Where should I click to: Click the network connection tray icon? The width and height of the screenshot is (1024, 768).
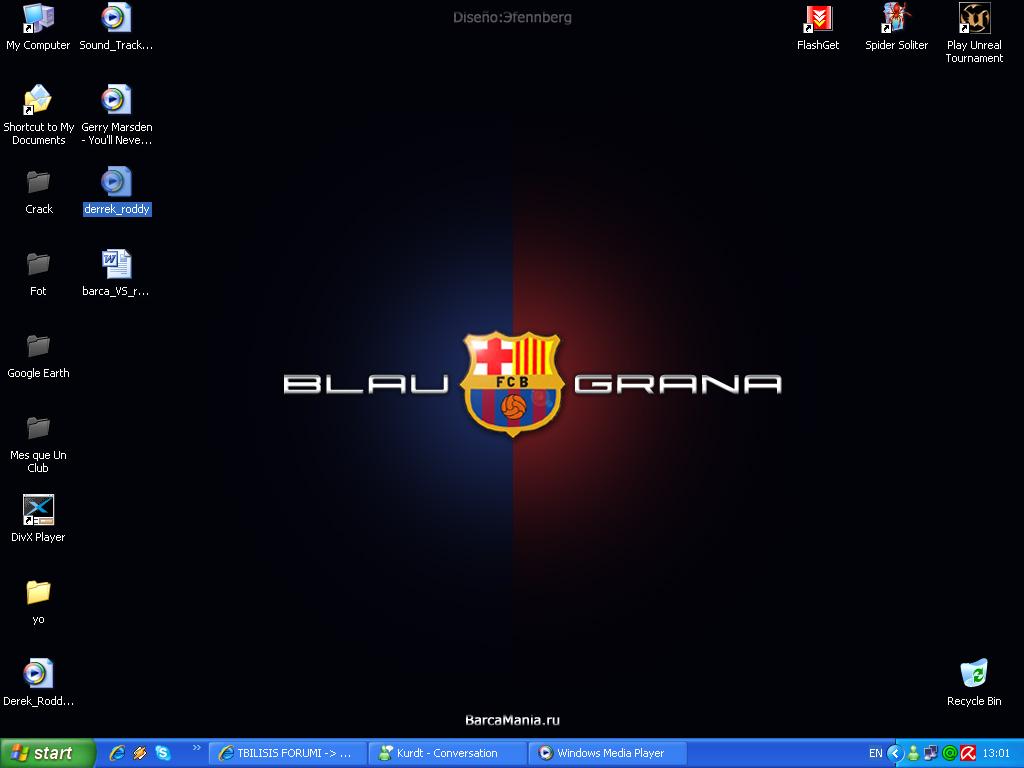(931, 754)
